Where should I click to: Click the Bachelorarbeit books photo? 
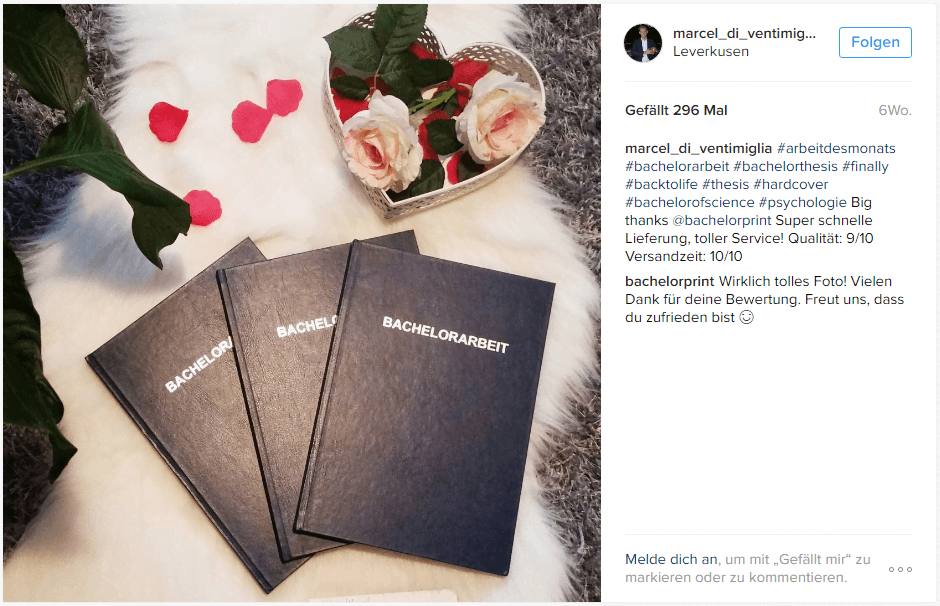[302, 303]
